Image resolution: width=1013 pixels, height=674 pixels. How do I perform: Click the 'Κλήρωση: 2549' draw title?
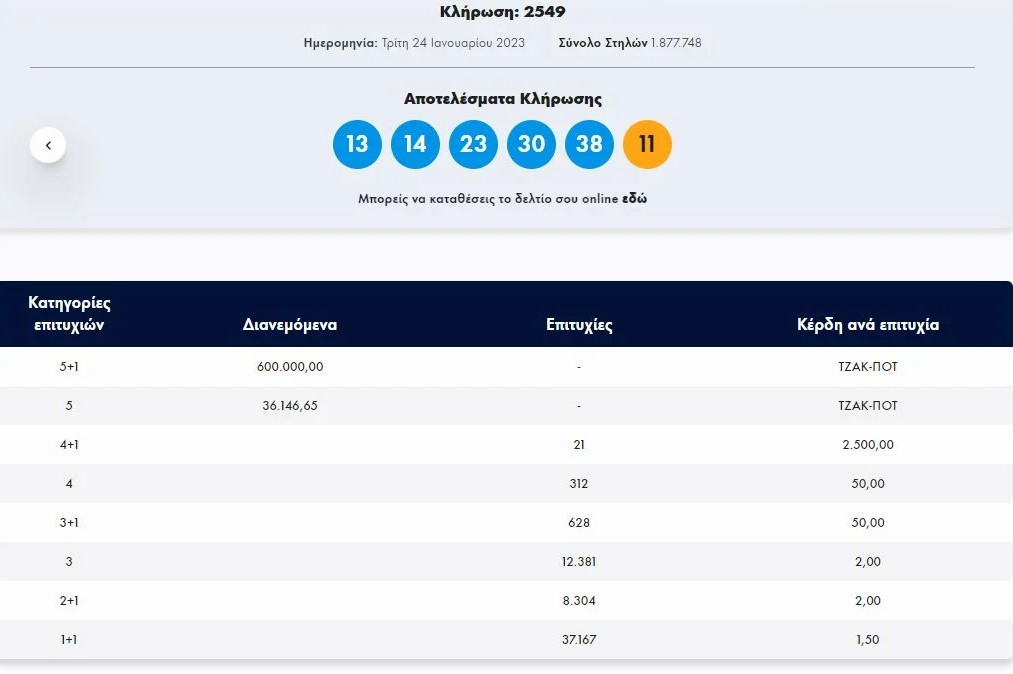point(502,13)
